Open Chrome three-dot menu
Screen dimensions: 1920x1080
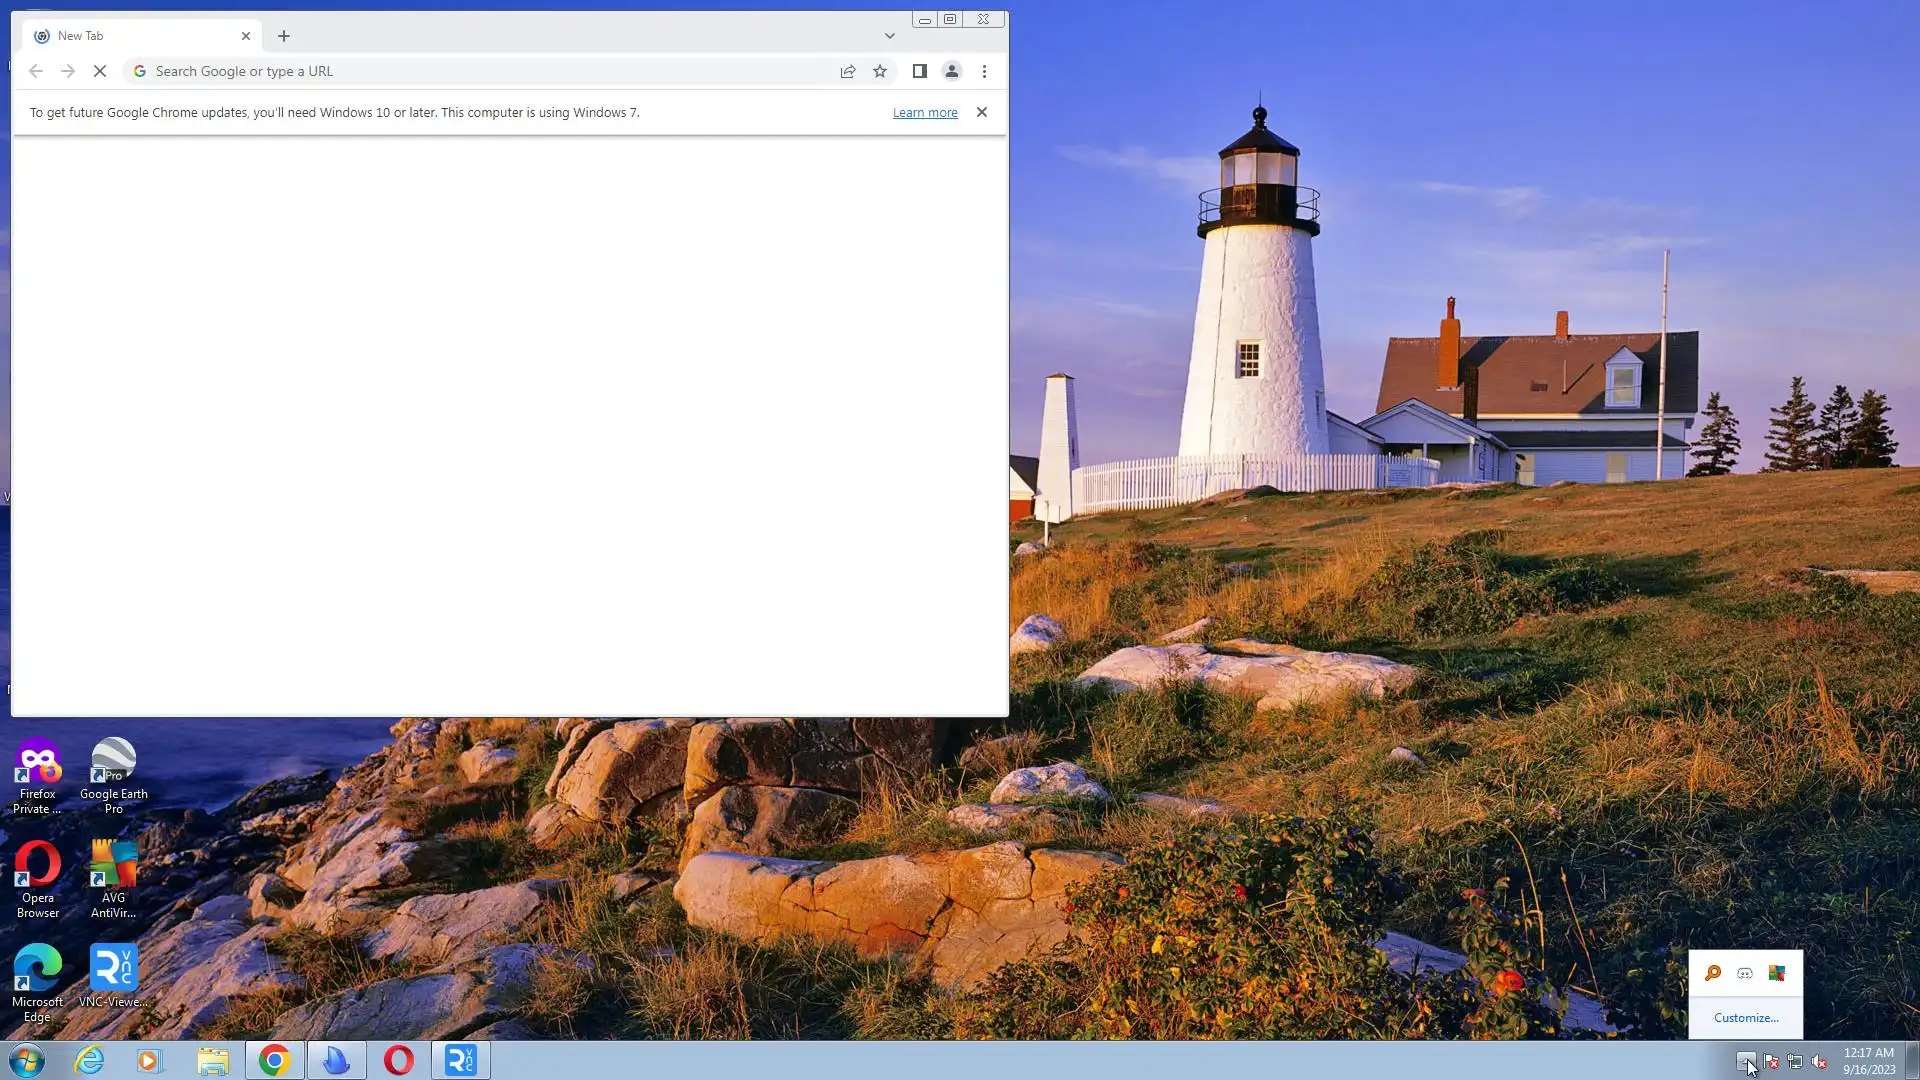(x=984, y=71)
